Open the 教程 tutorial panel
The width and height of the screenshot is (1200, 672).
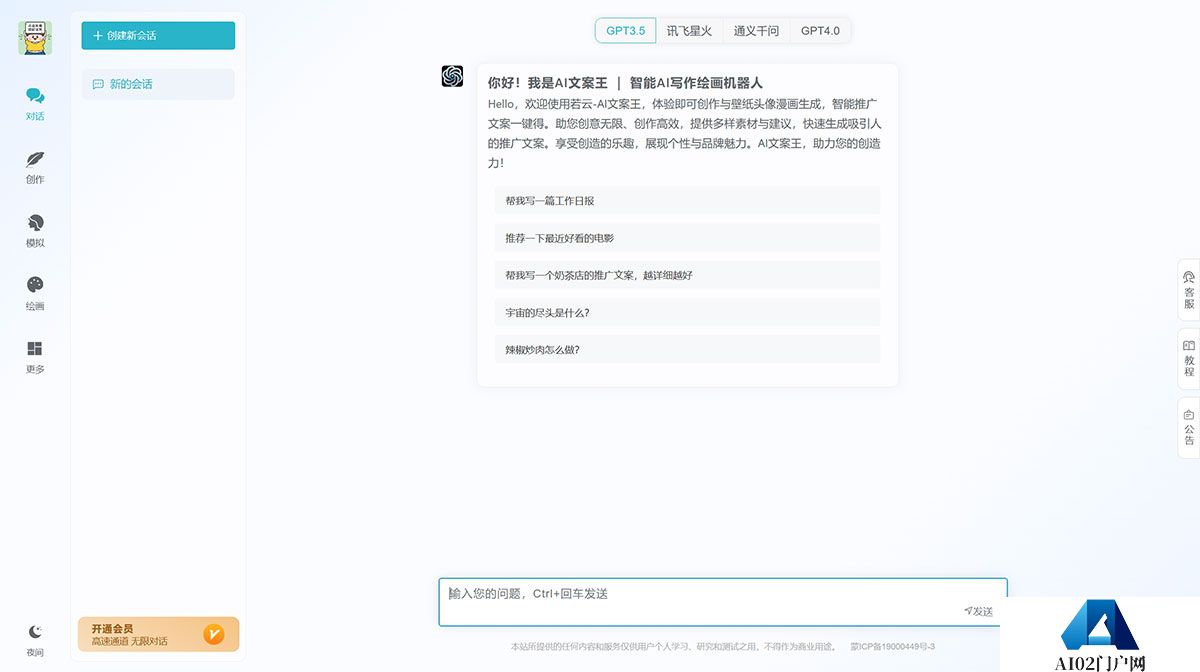1189,359
